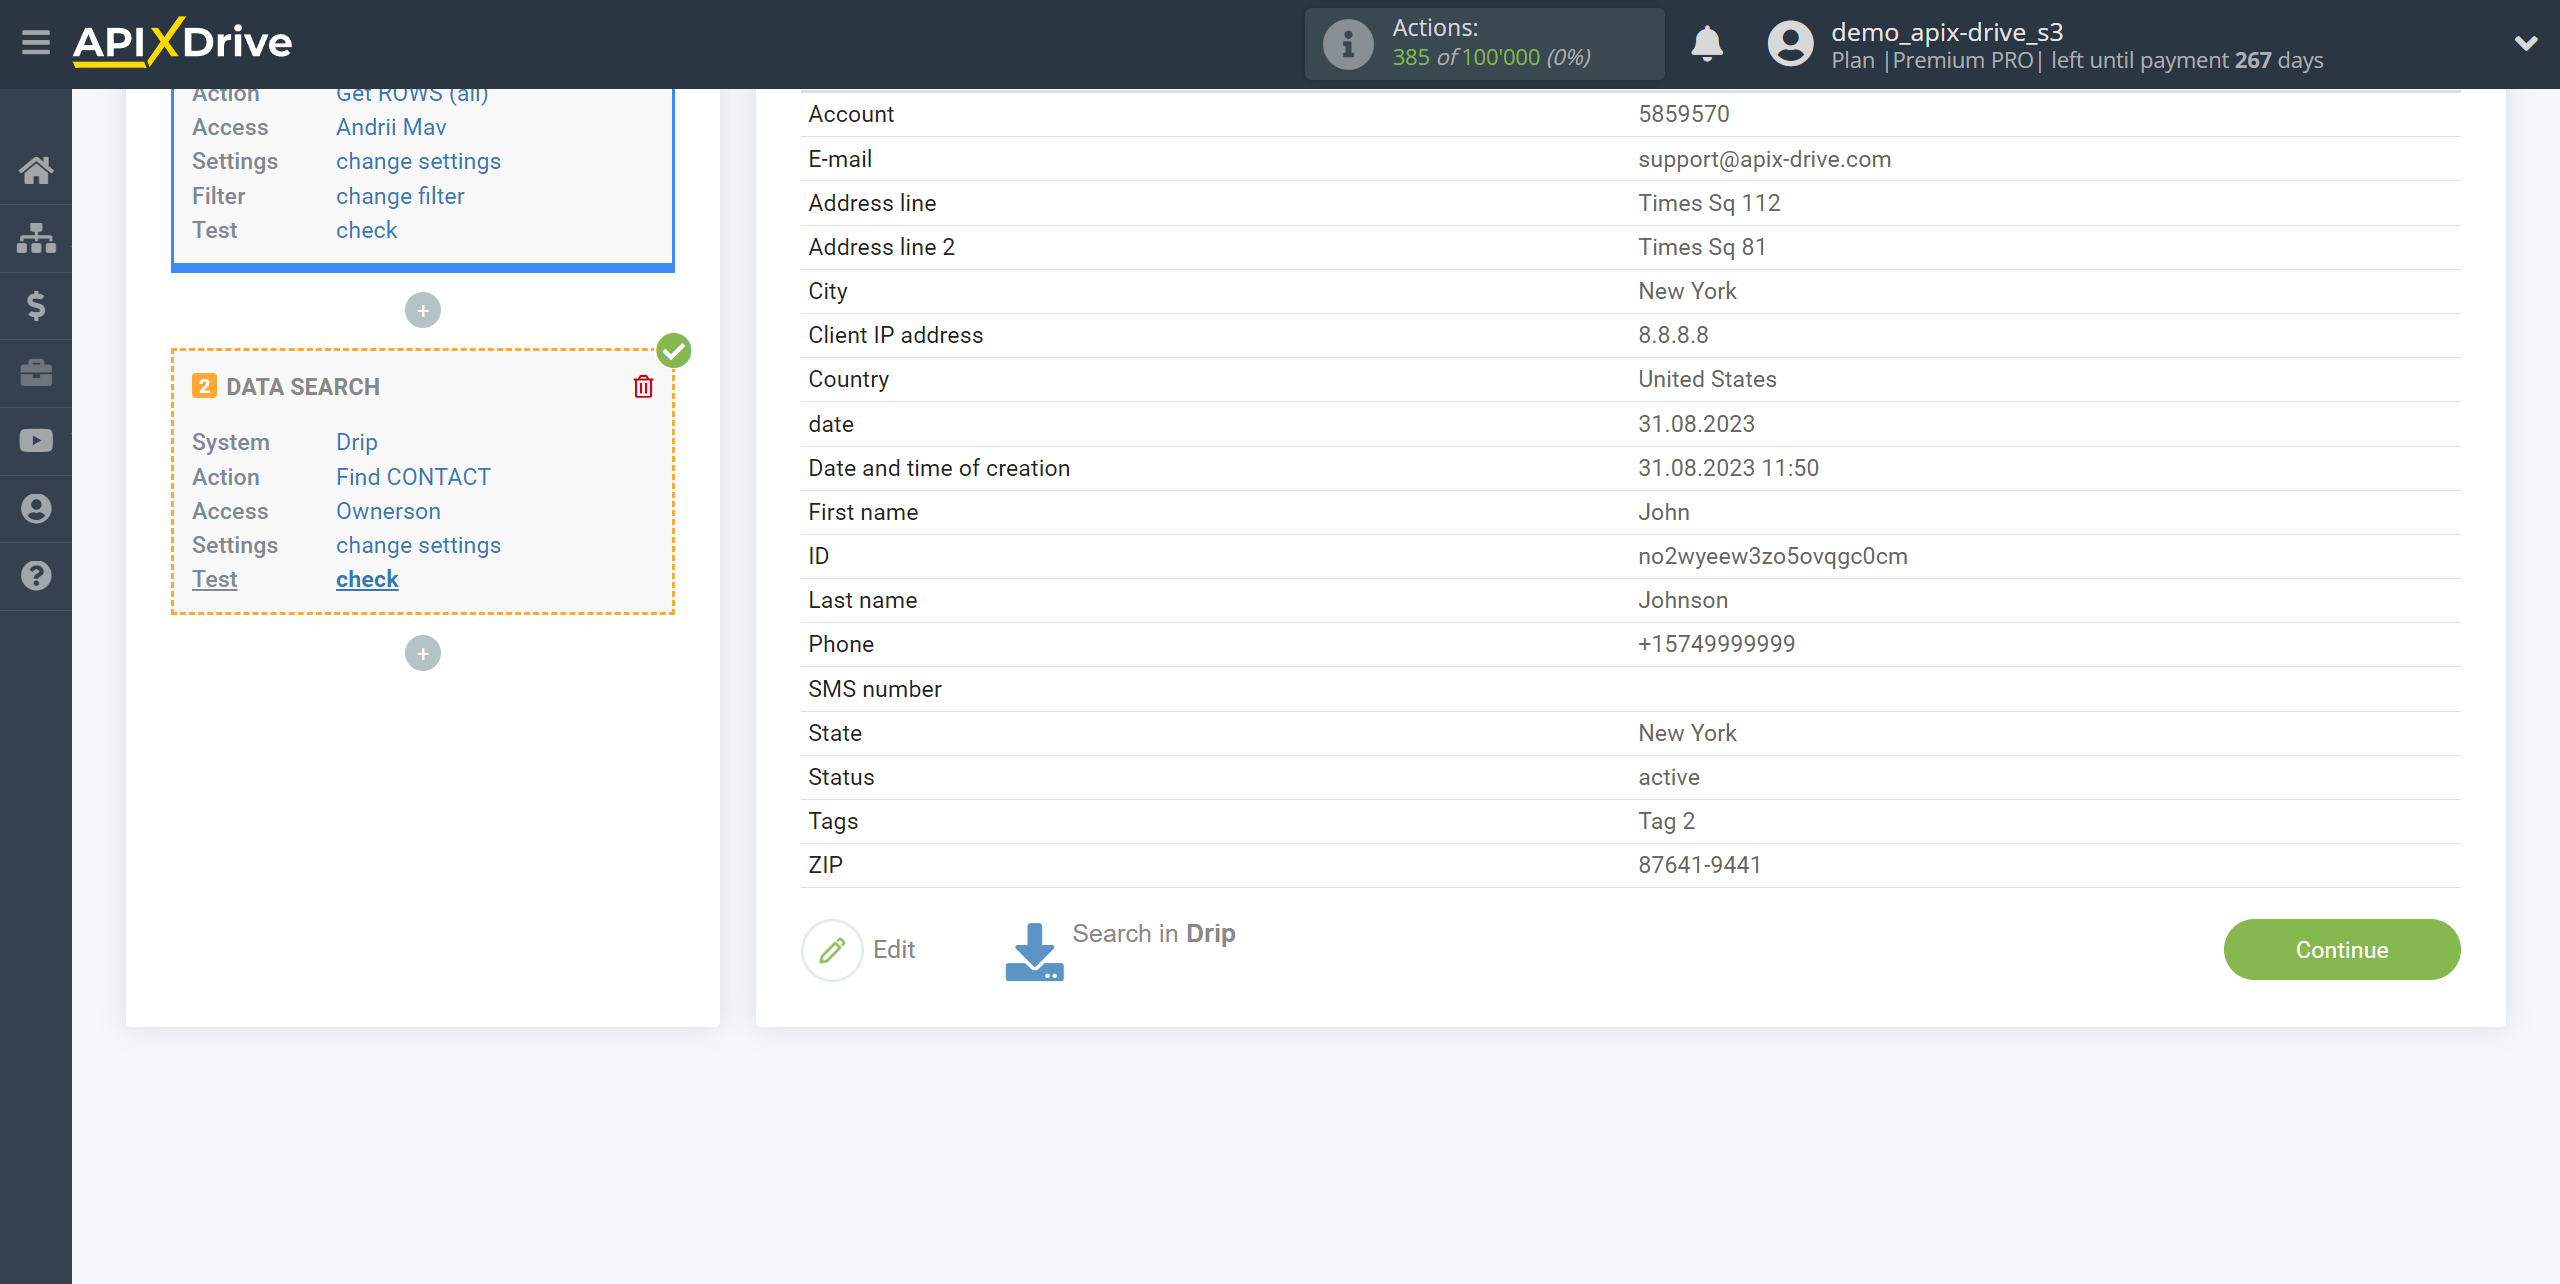Open the home dashboard icon

click(x=36, y=170)
